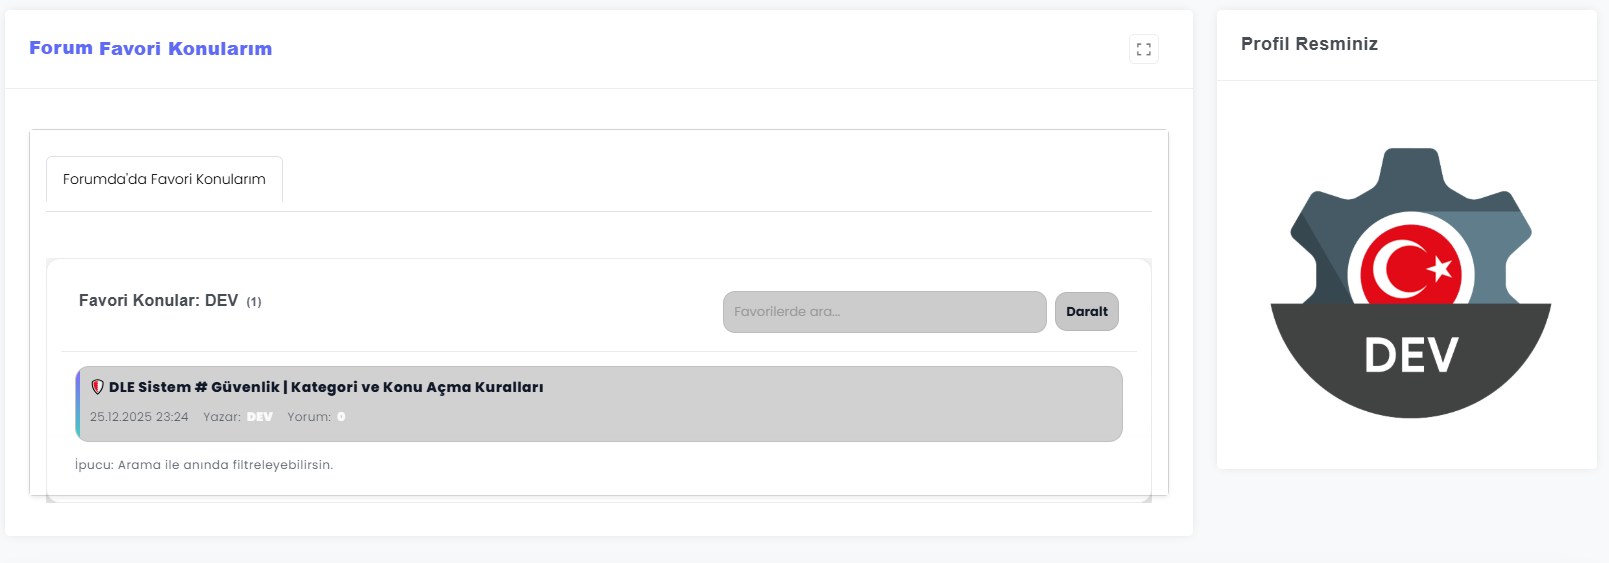1609x563 pixels.
Task: Click the Favori Konular: DEV heading
Action: tap(158, 301)
